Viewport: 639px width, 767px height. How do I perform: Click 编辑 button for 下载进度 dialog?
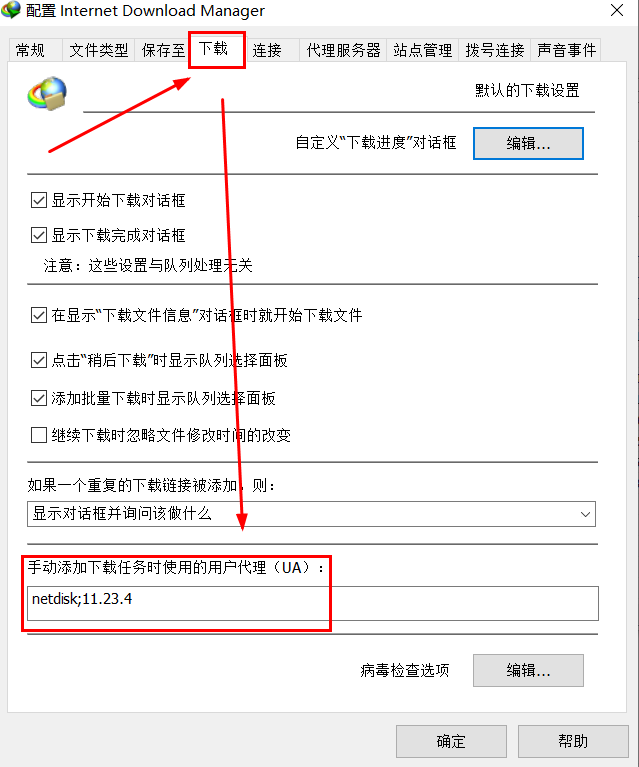pos(528,143)
